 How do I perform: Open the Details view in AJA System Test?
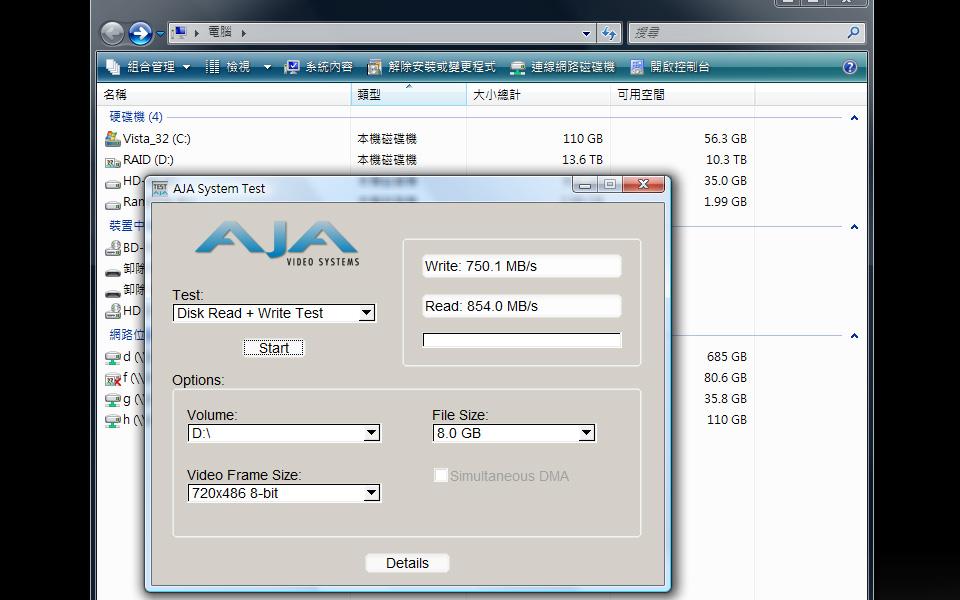[407, 563]
